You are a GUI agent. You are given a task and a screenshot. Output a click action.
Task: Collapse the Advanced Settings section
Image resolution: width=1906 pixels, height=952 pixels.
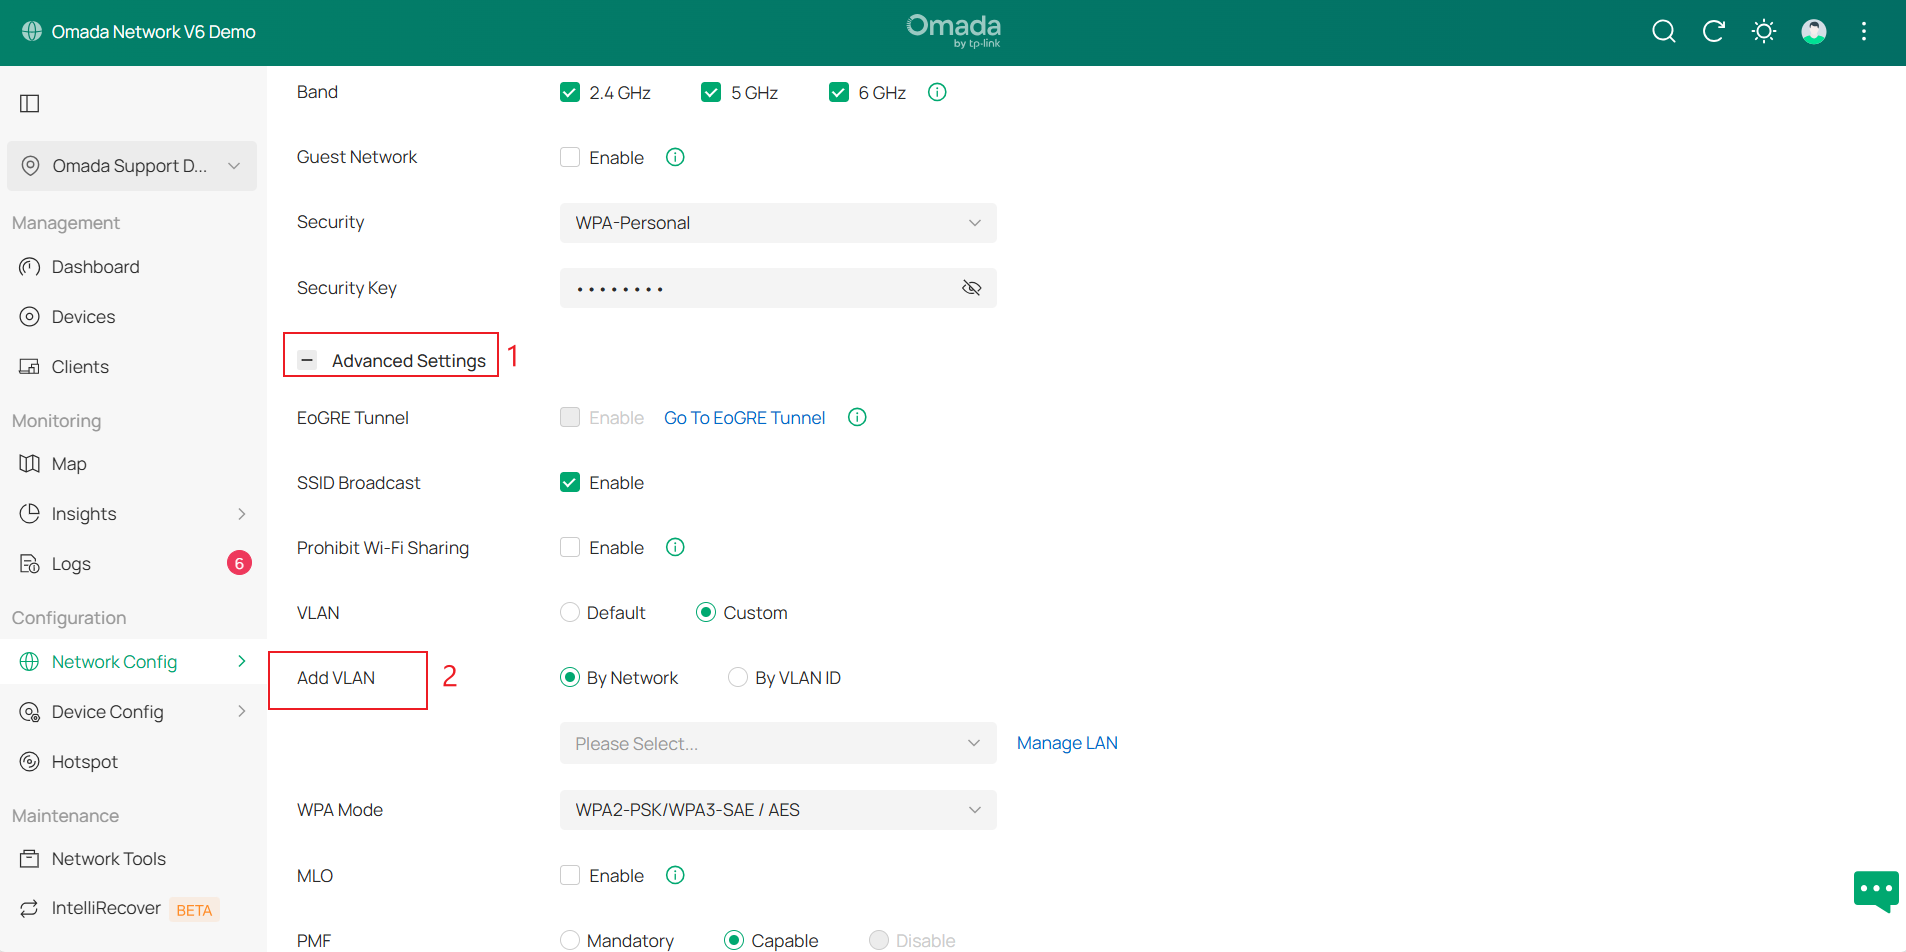306,359
